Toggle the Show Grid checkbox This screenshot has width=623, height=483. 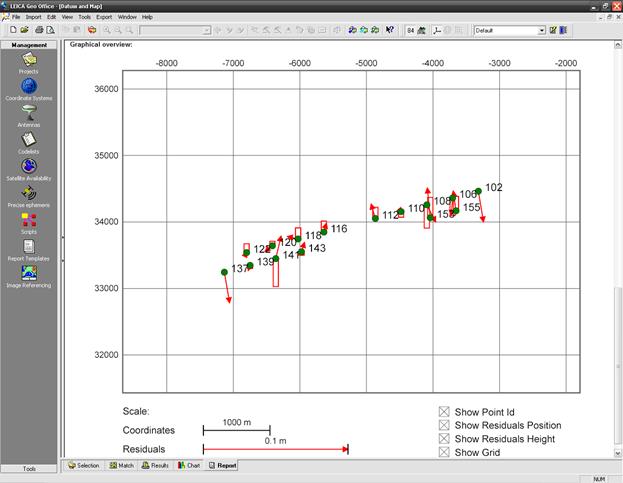click(x=444, y=453)
